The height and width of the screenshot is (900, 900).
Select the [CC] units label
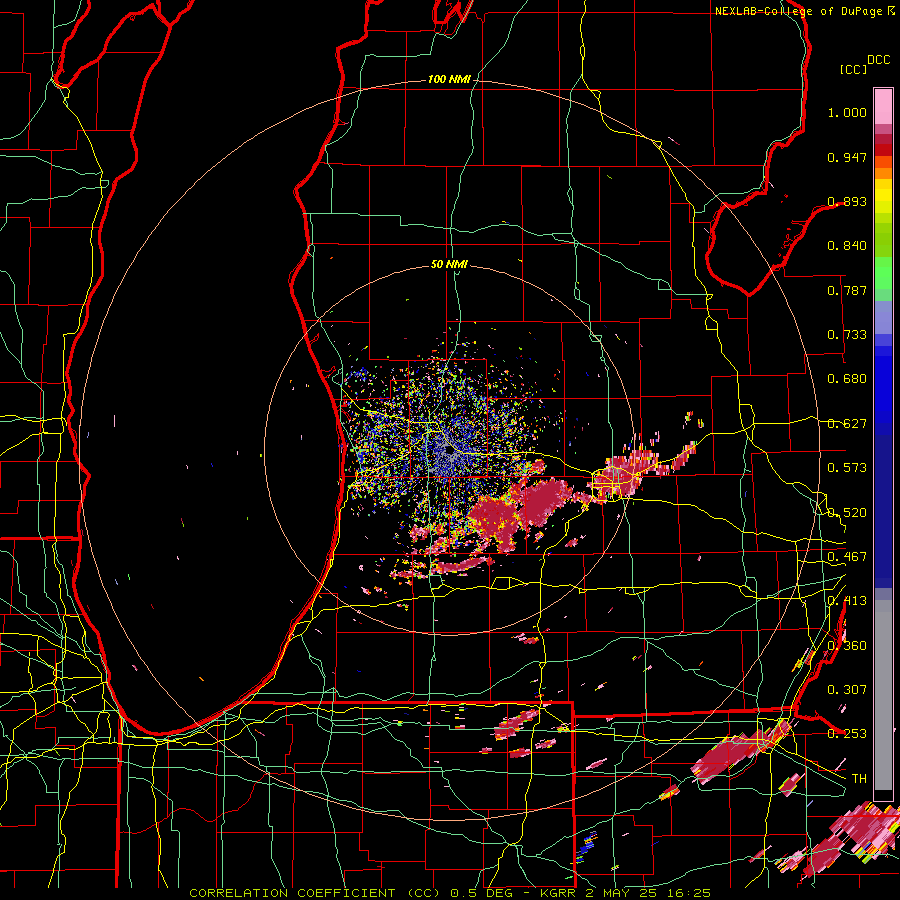tap(854, 69)
